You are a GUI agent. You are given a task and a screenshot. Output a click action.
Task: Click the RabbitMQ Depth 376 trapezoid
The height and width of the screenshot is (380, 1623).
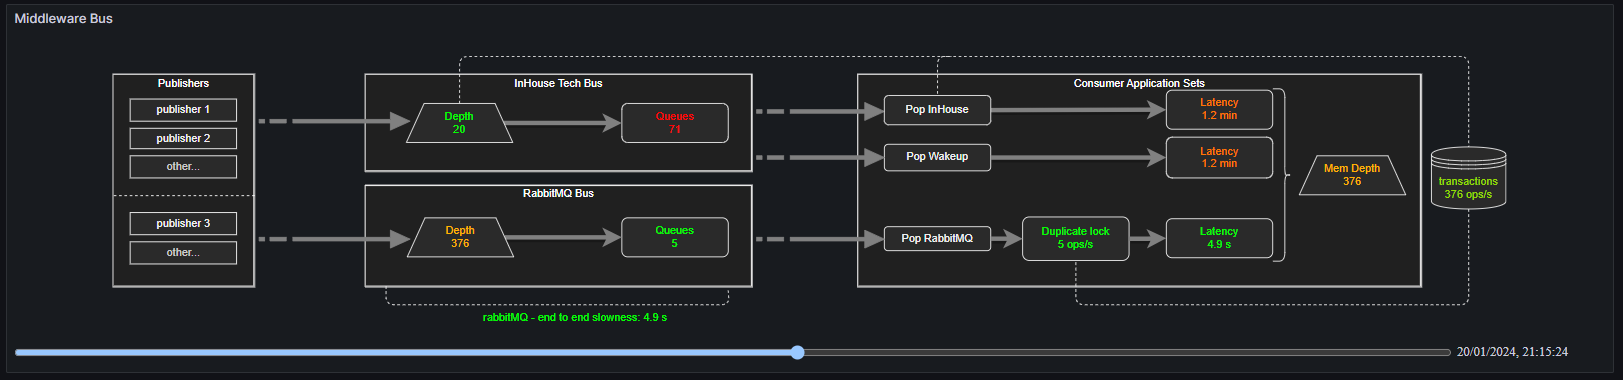[460, 237]
